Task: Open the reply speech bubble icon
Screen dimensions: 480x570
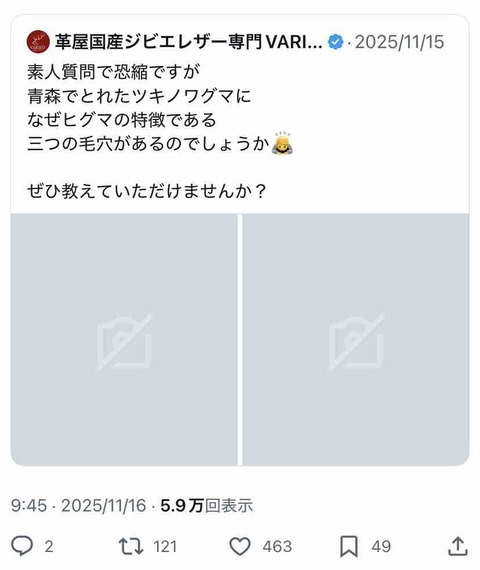Action: point(22,546)
